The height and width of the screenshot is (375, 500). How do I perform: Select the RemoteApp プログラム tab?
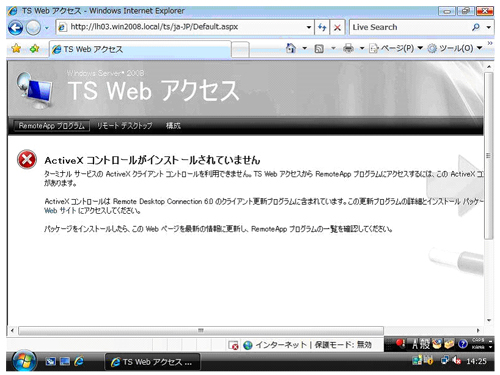[52, 126]
